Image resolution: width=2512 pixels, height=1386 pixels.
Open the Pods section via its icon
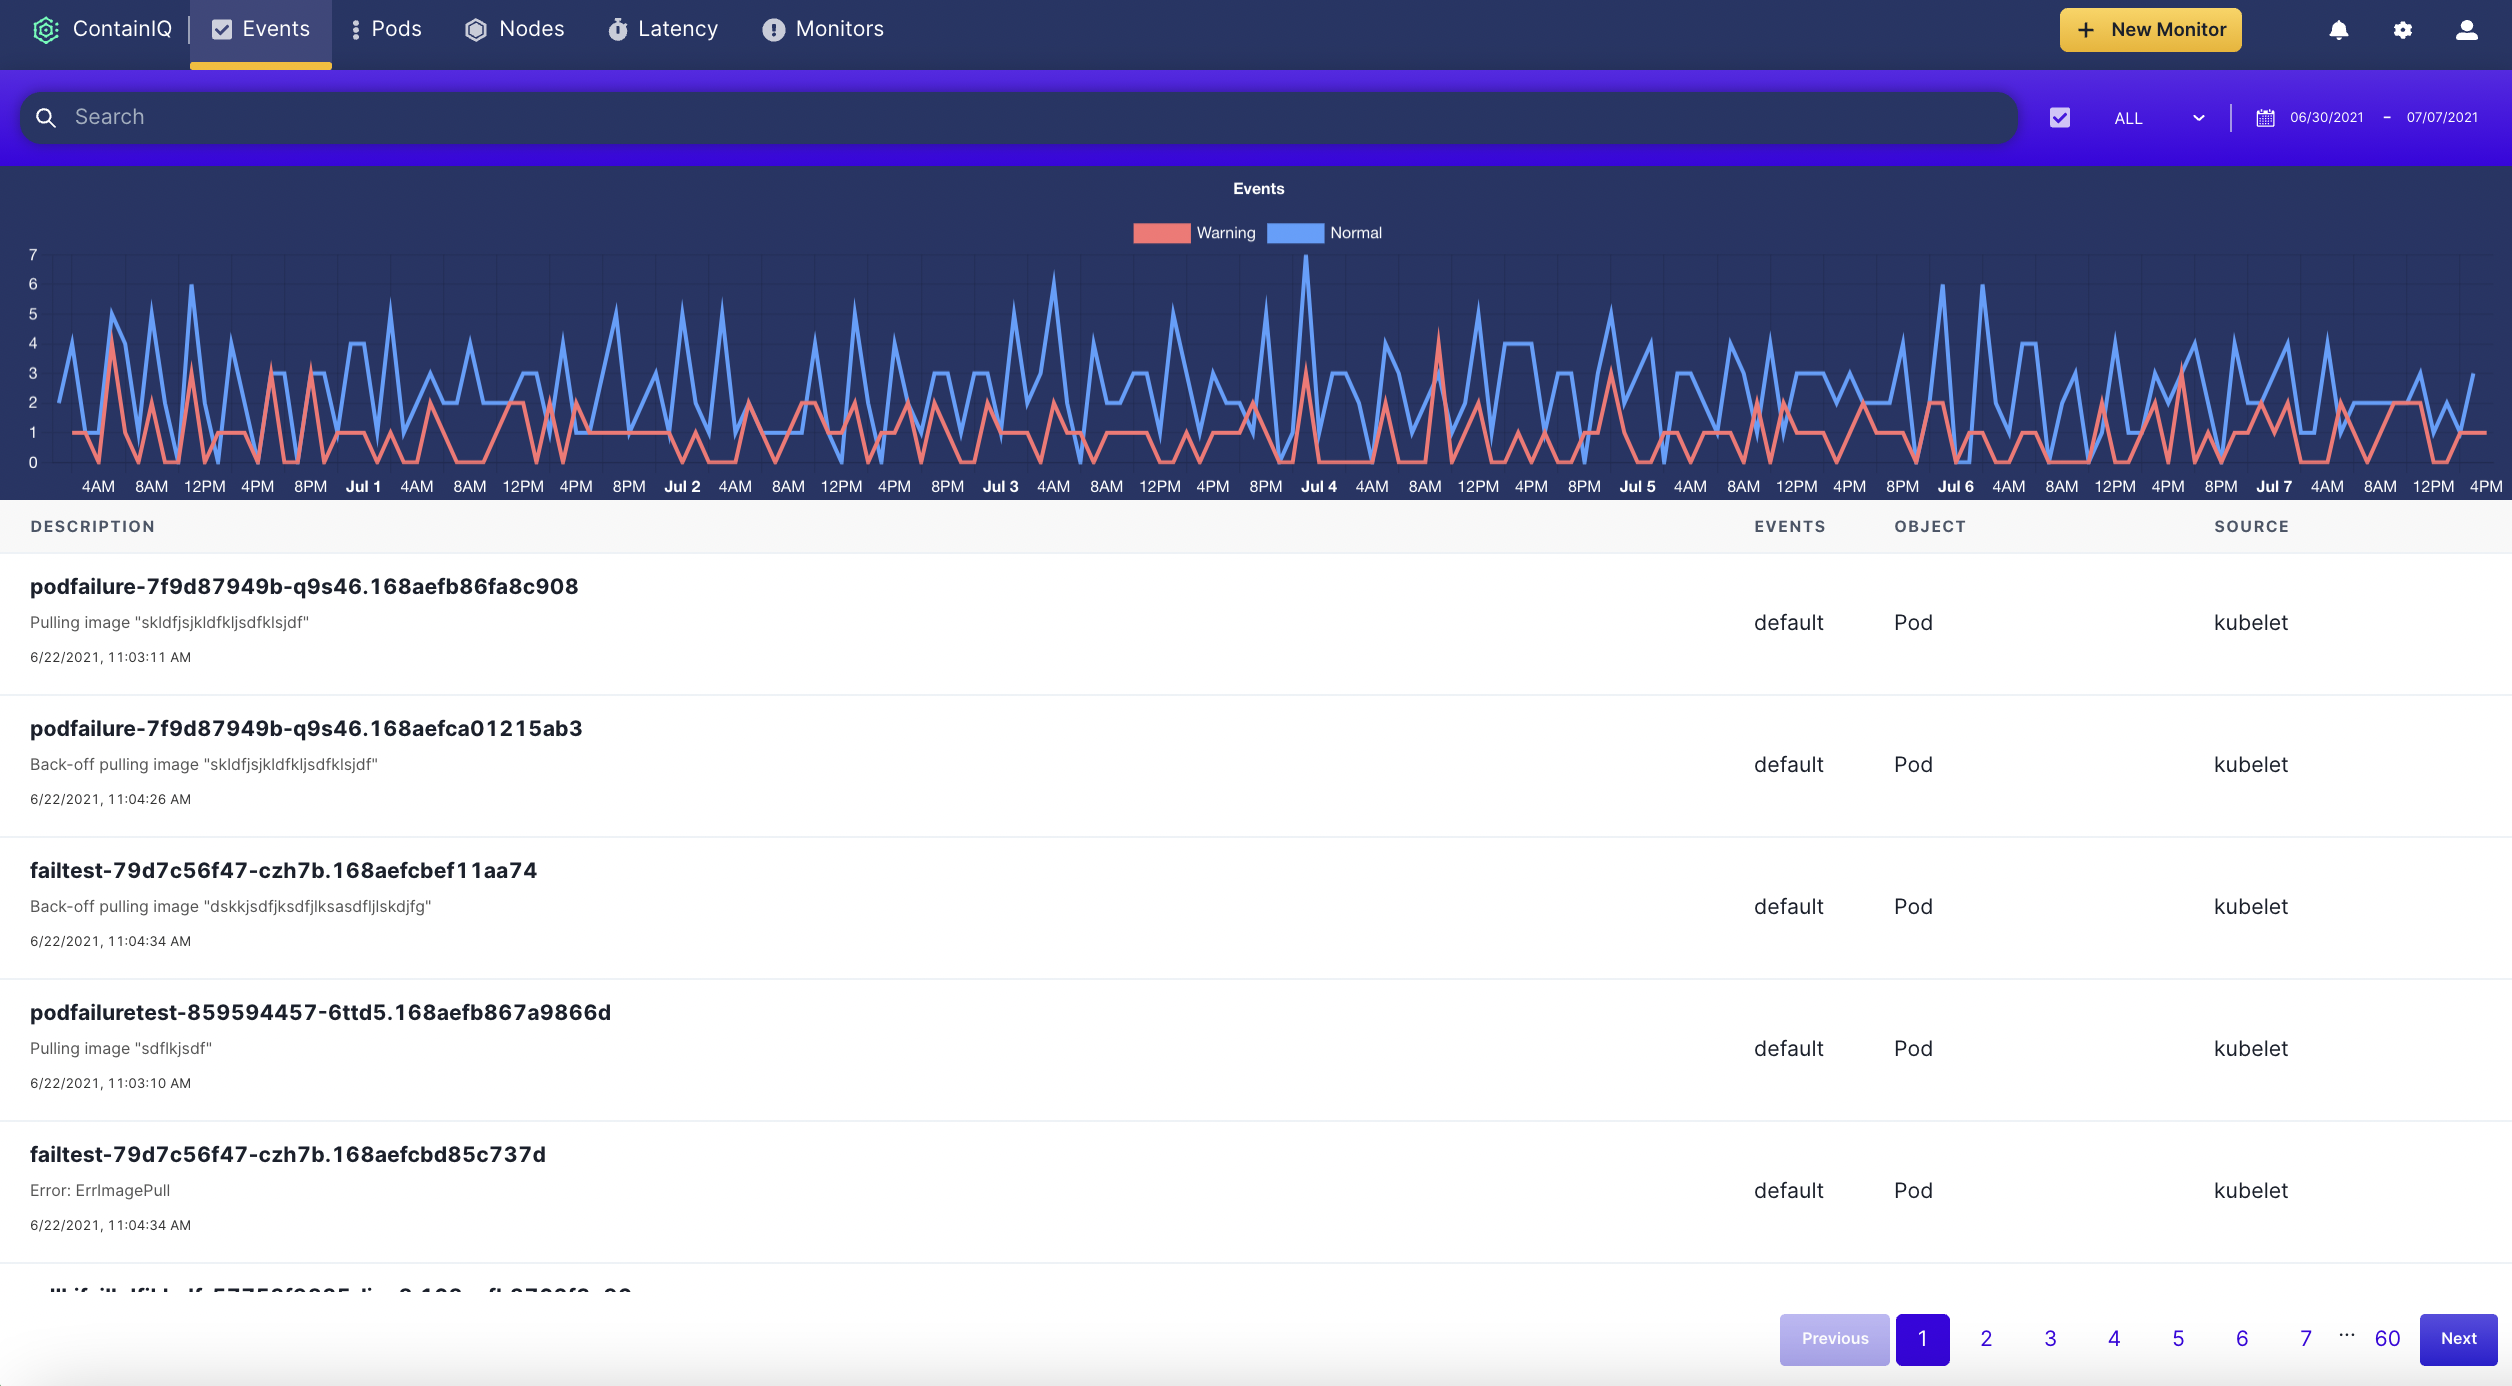click(x=355, y=29)
